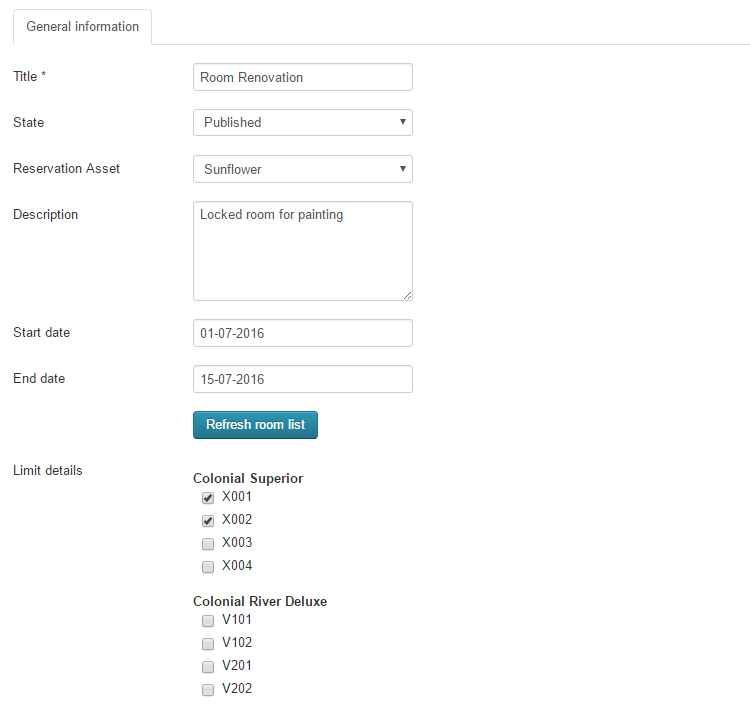Open the State dropdown showing Published
The image size is (750, 706).
tap(302, 122)
